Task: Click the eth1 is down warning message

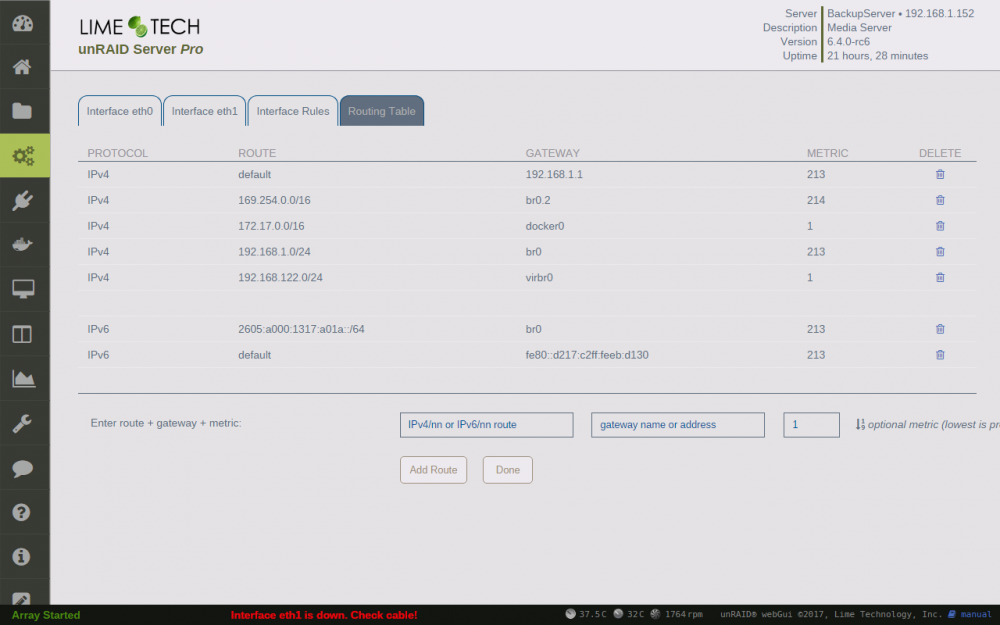Action: click(324, 615)
